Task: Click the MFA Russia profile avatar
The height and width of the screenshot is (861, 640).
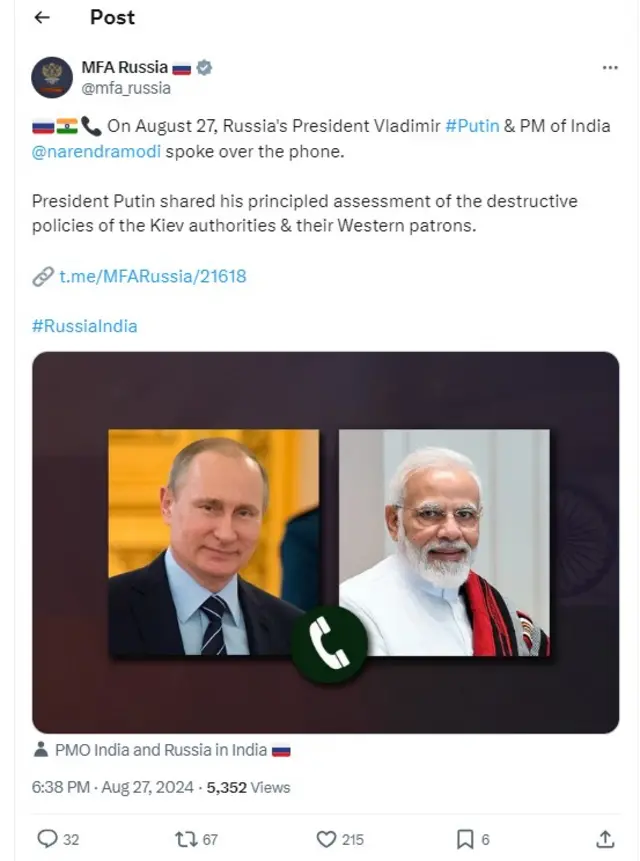Action: pyautogui.click(x=52, y=77)
